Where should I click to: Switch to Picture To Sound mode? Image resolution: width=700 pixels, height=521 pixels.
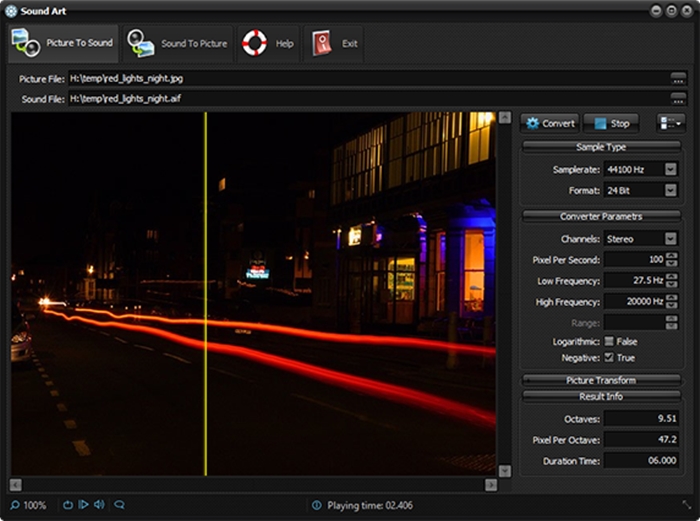(62, 44)
